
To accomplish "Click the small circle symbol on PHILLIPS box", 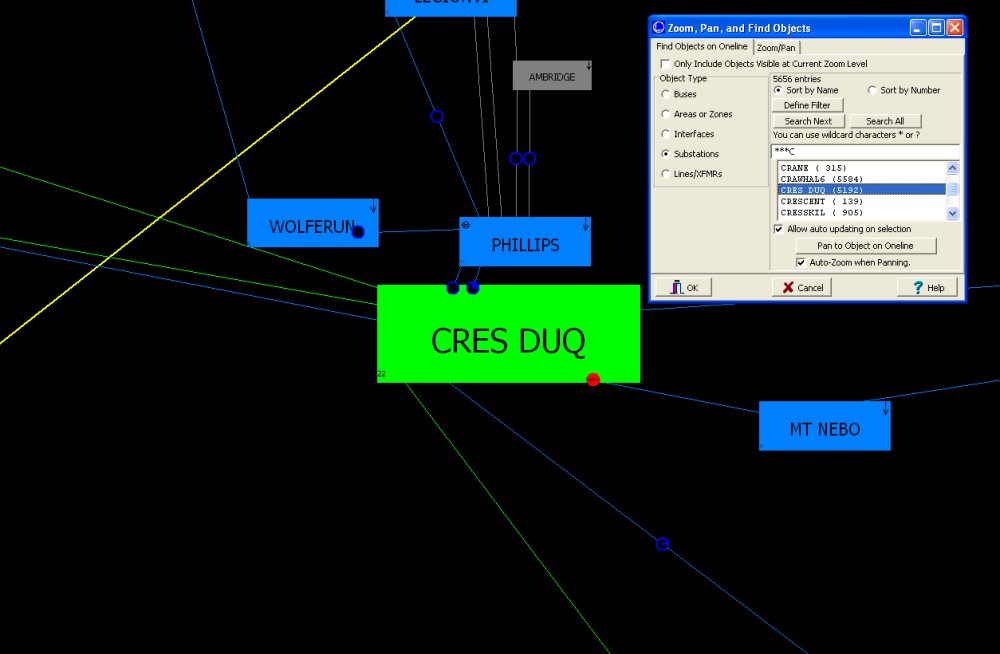I will [x=465, y=225].
